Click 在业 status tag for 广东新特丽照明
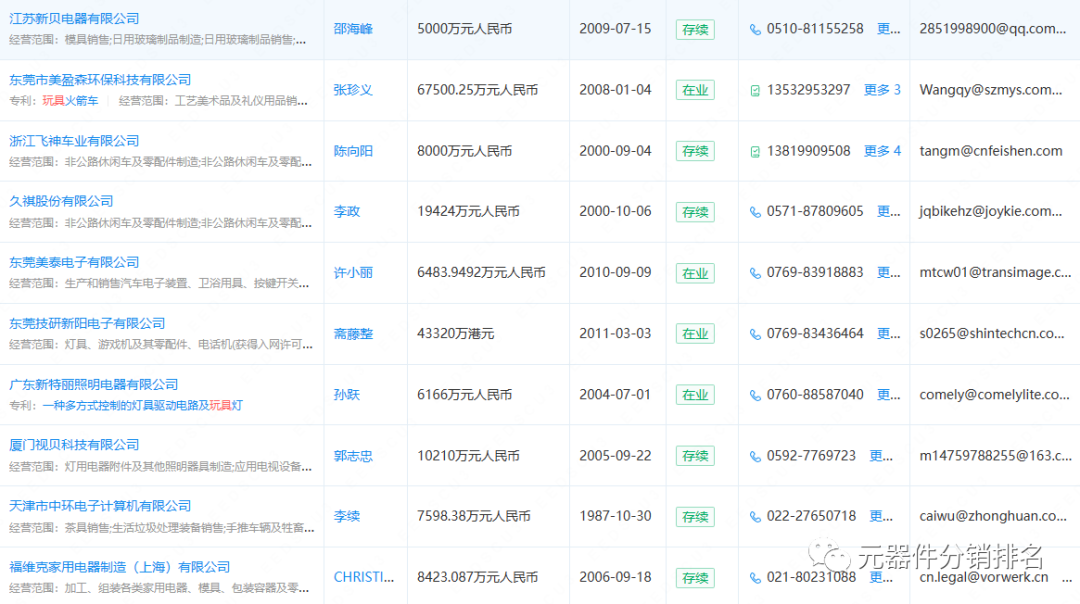 click(695, 395)
